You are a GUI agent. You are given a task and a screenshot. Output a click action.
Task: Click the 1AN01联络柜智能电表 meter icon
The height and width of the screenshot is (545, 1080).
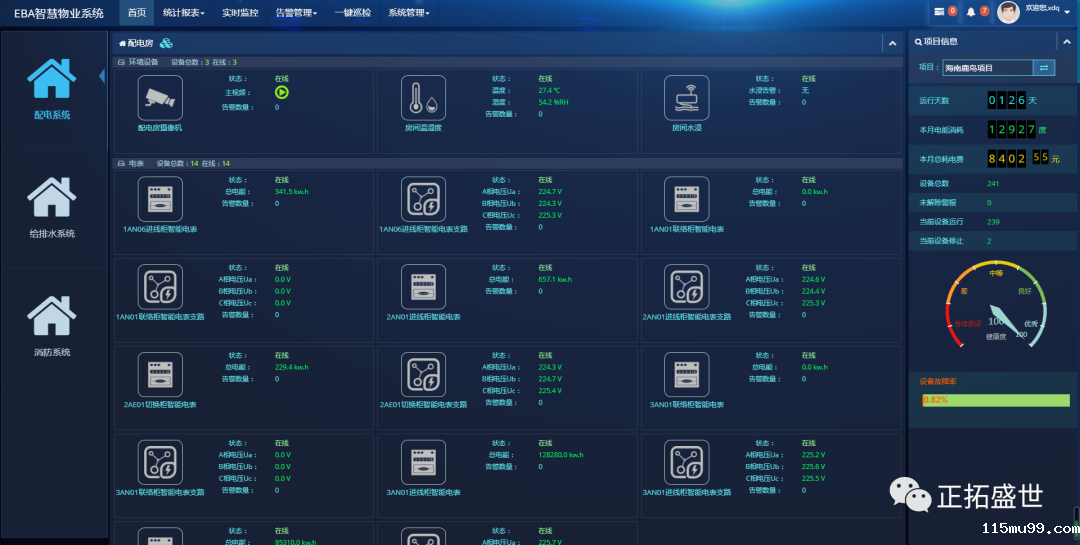tap(687, 199)
